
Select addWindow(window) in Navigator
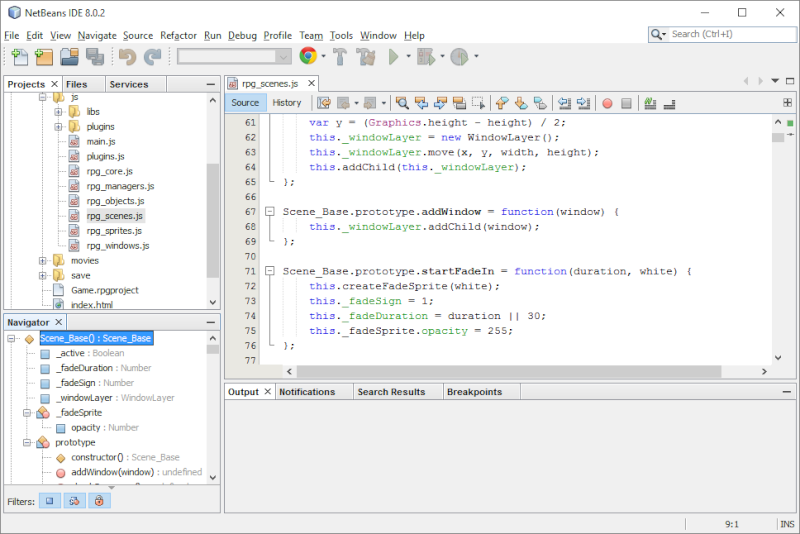click(x=112, y=472)
